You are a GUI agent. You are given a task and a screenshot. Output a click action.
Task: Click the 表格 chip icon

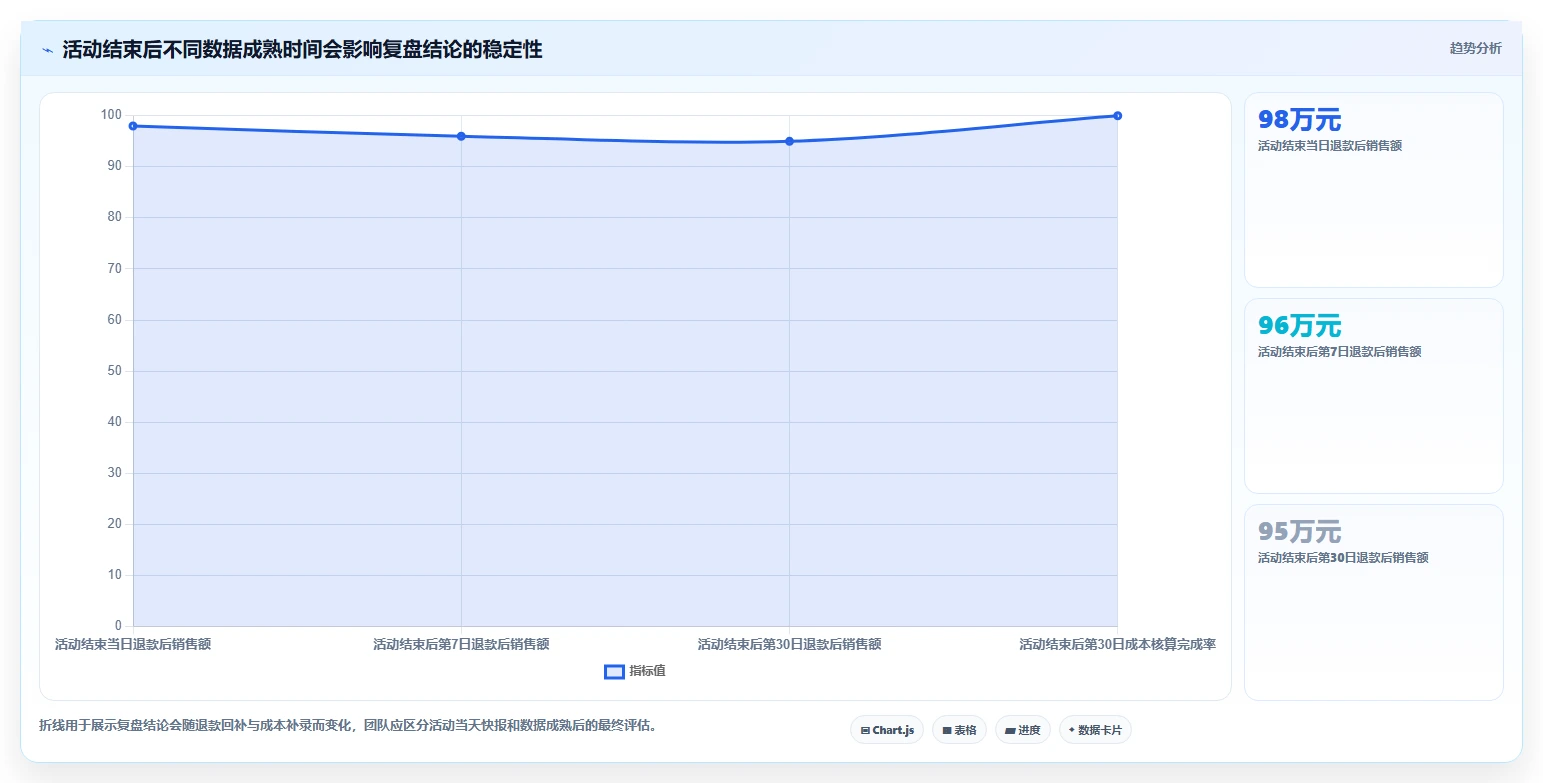click(x=947, y=731)
